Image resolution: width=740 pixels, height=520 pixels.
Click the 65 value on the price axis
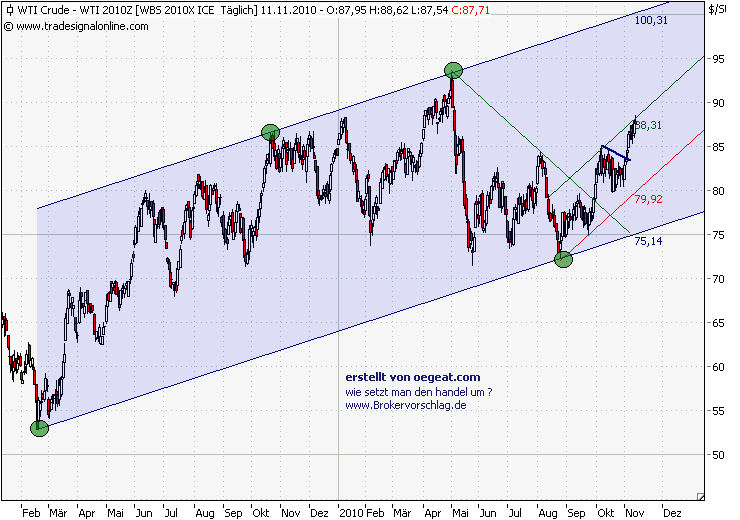(718, 323)
